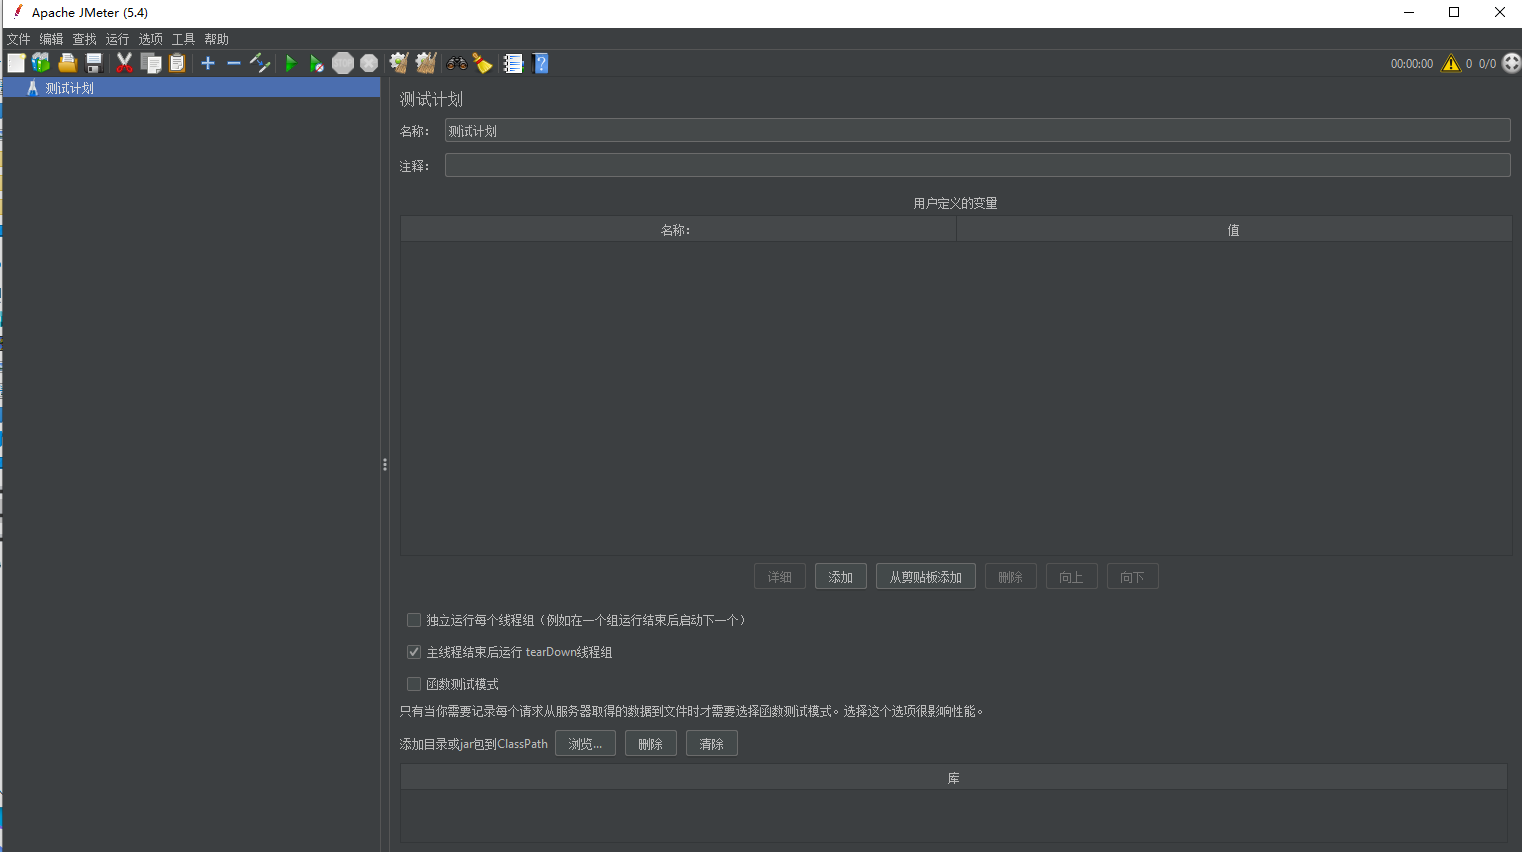Click the 00:00:00 elapsed timer
Viewport: 1522px width, 852px height.
[1412, 64]
